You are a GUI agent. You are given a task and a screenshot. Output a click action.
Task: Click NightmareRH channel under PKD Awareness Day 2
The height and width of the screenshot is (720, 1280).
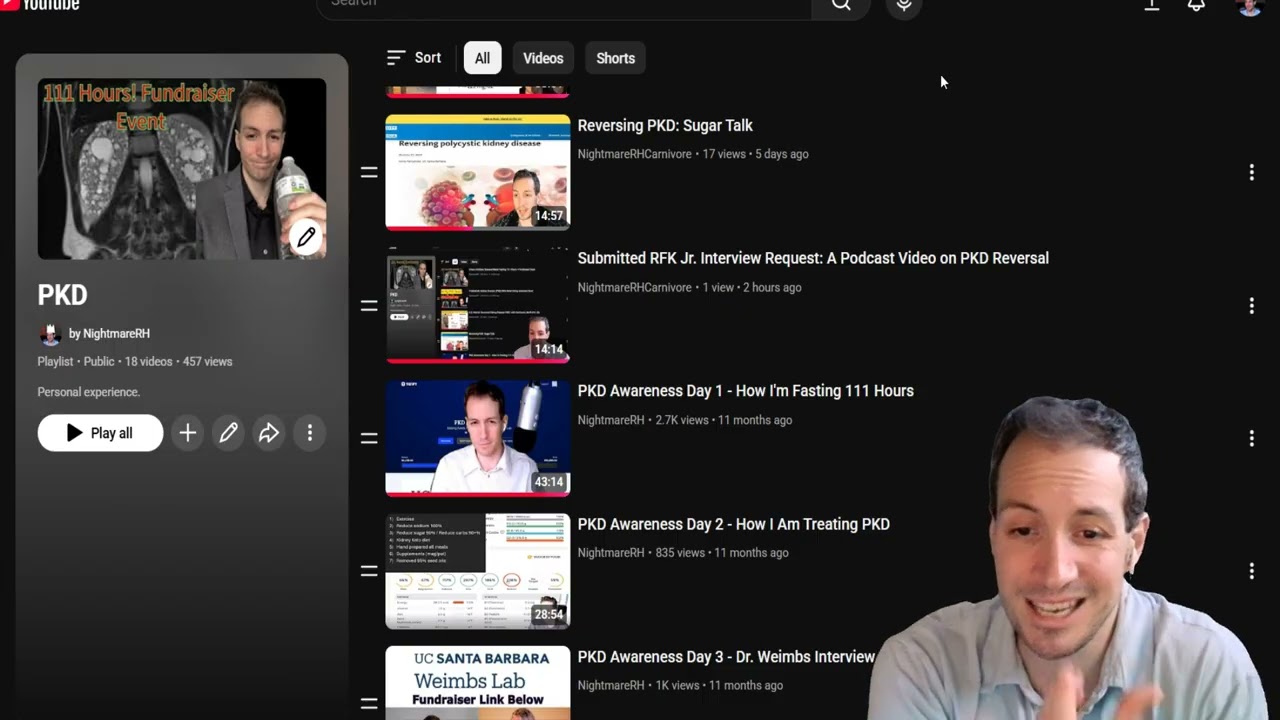pos(611,553)
